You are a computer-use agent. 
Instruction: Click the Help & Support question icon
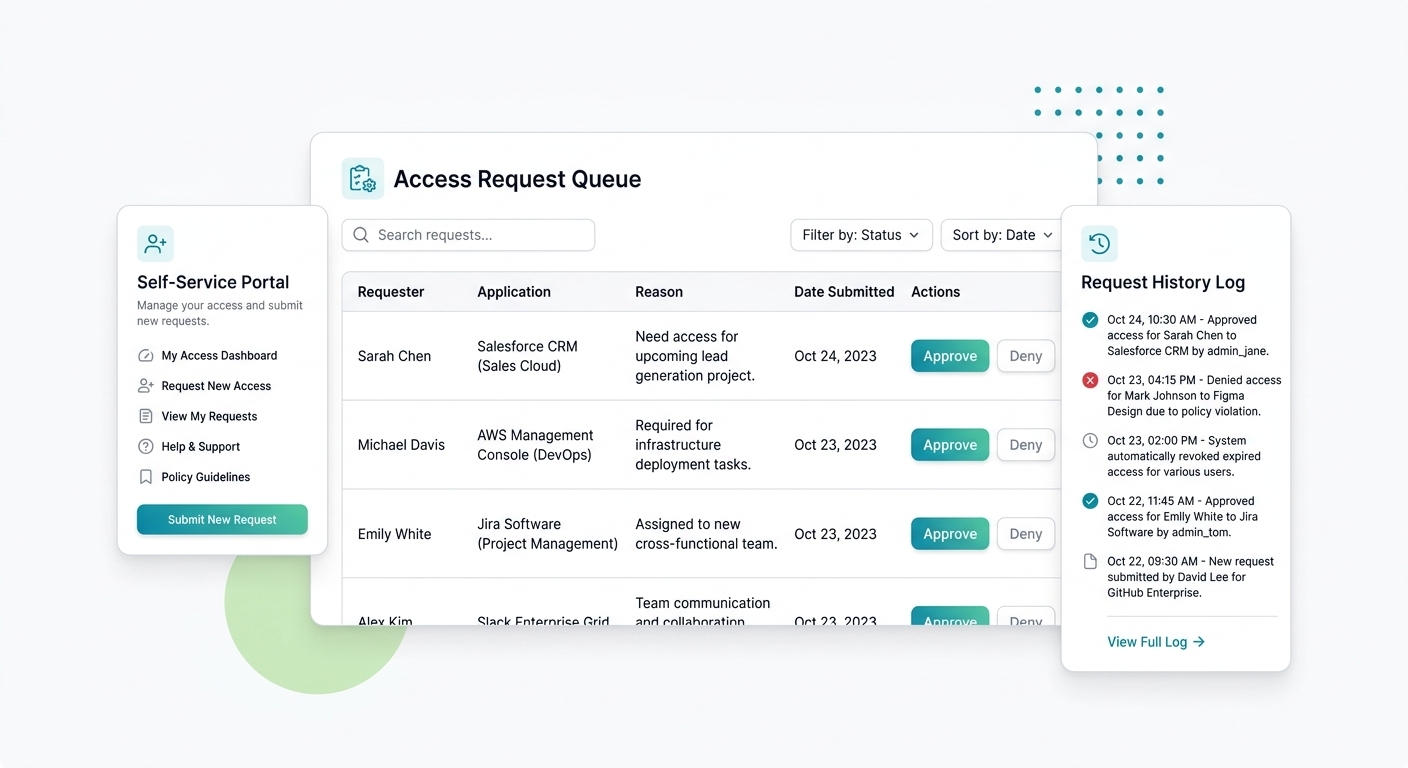[x=145, y=447]
